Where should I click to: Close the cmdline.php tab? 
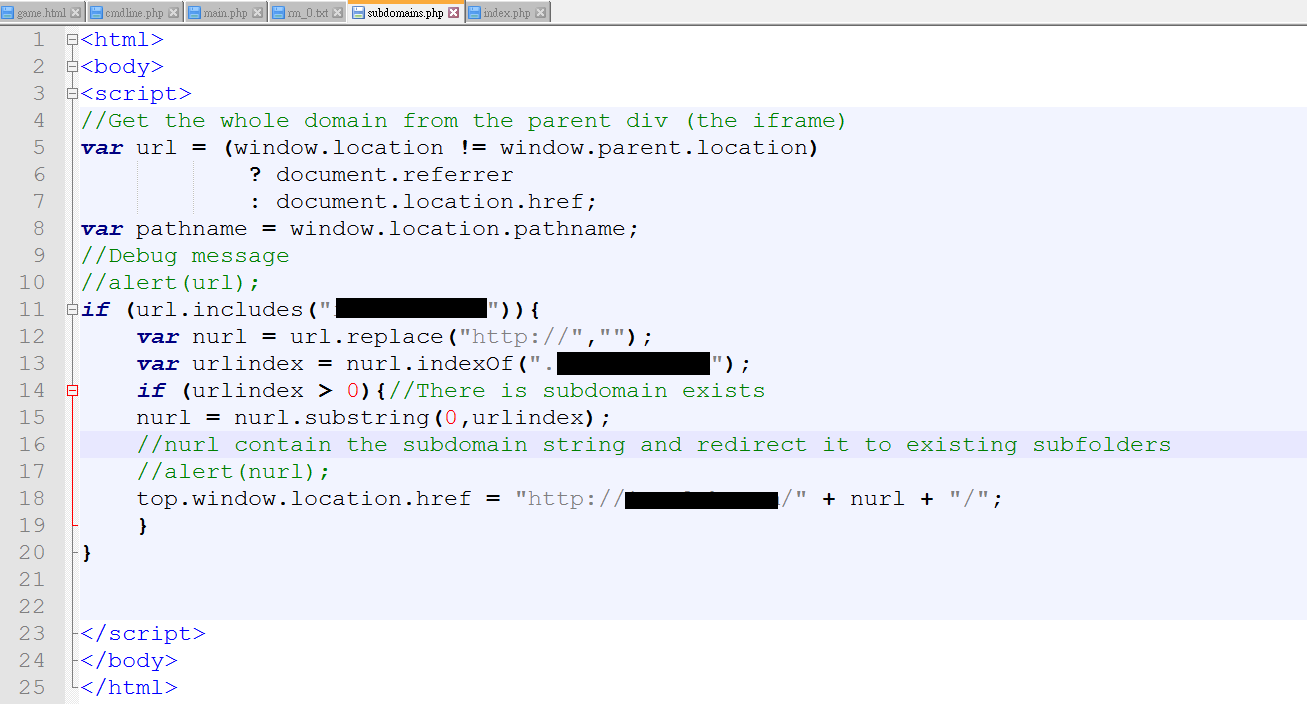pyautogui.click(x=174, y=13)
